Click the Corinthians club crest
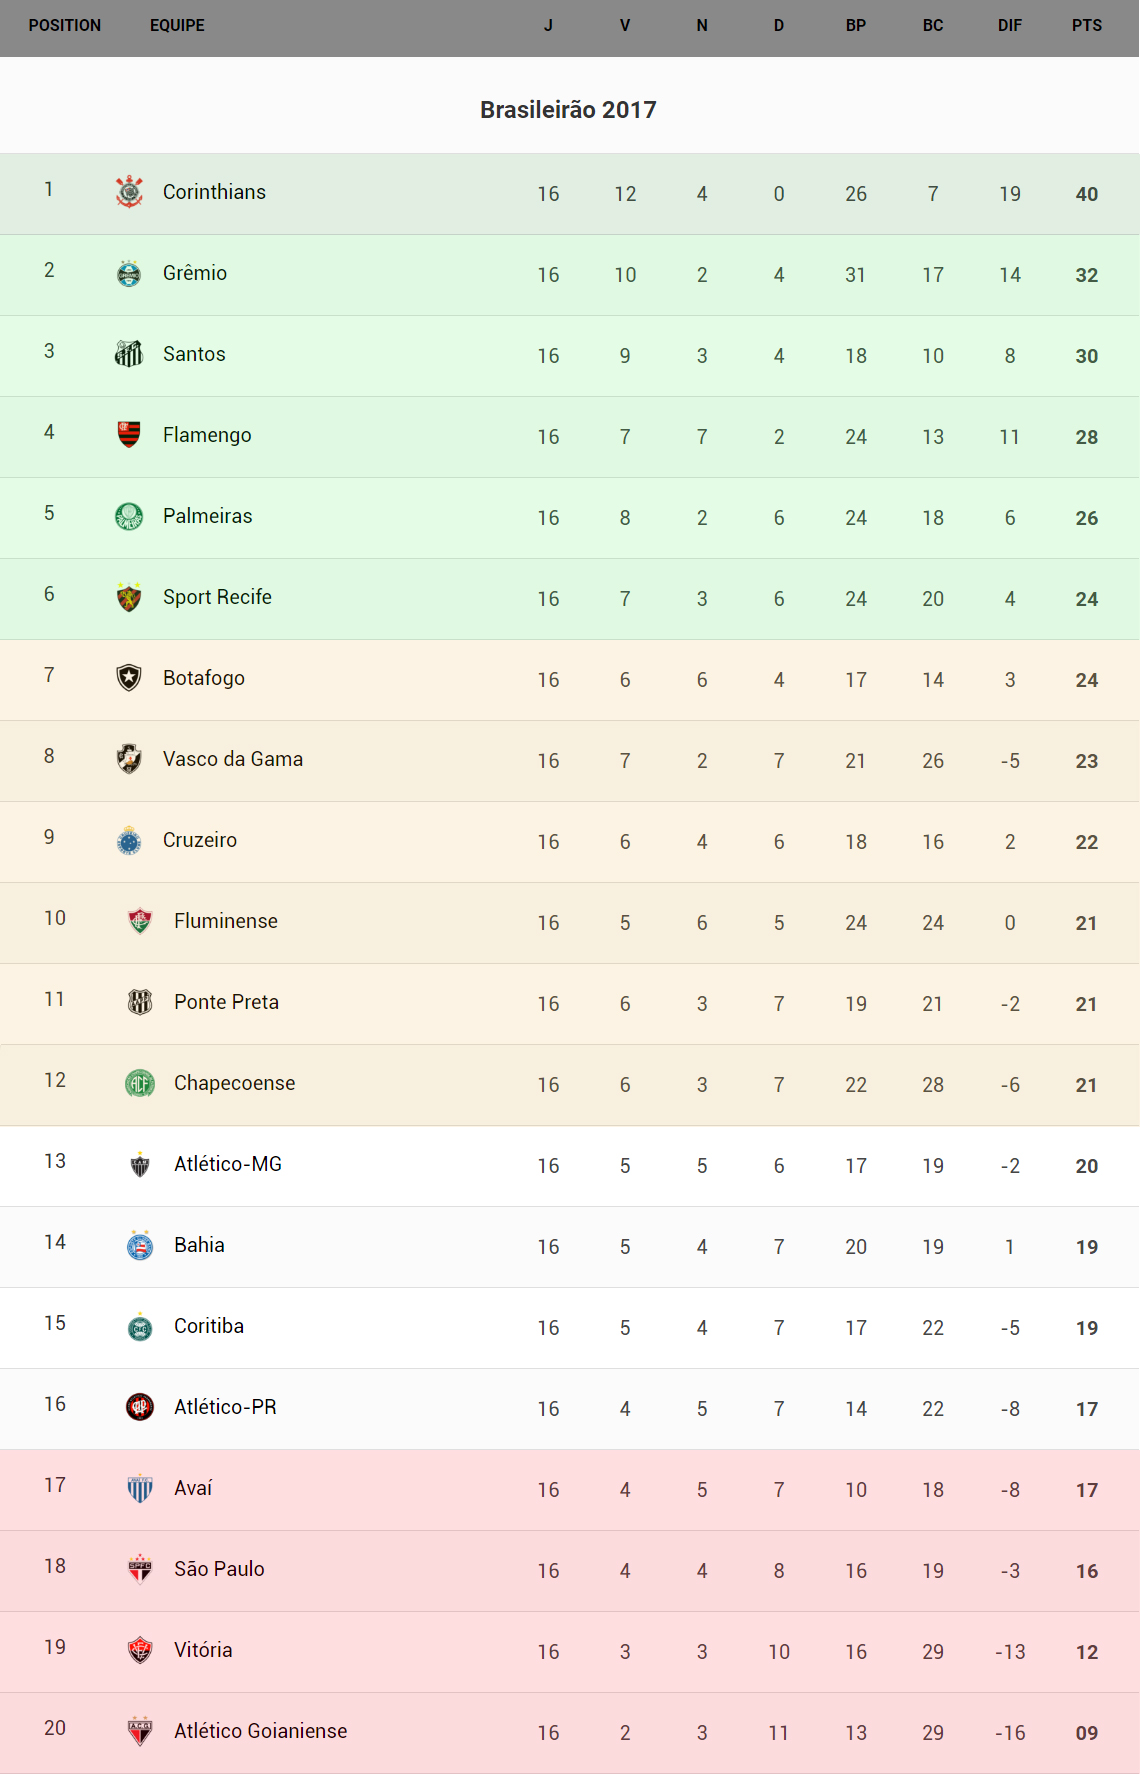Screen dimensions: 1140x1776 click(129, 191)
